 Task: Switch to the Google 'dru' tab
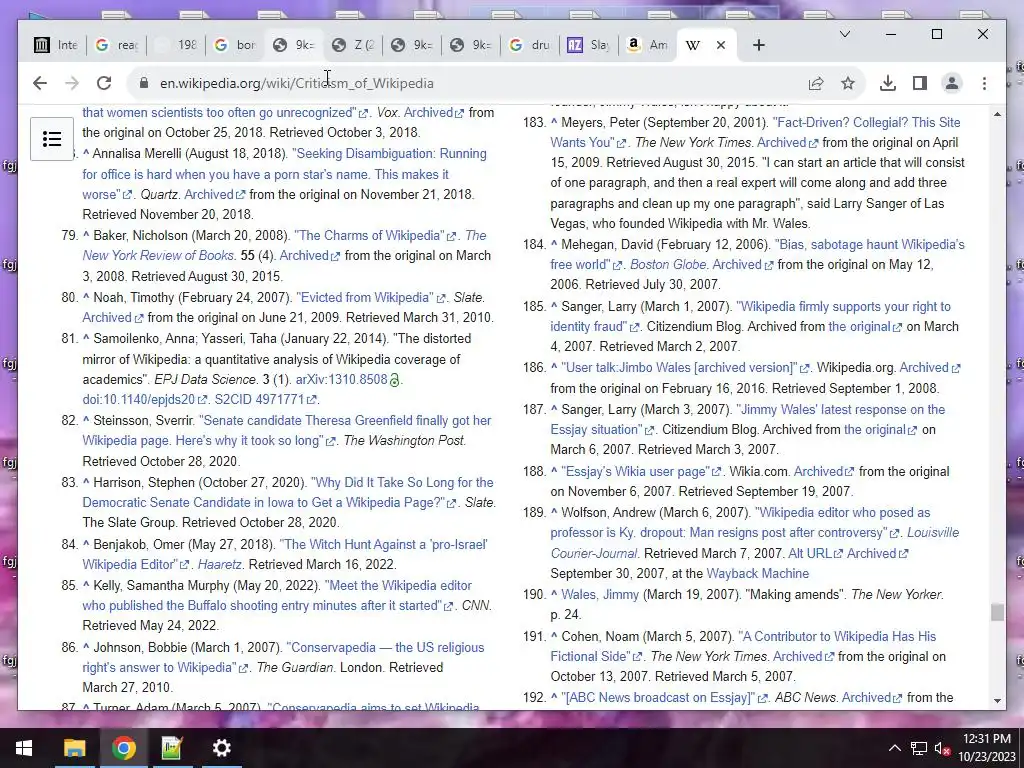point(530,45)
